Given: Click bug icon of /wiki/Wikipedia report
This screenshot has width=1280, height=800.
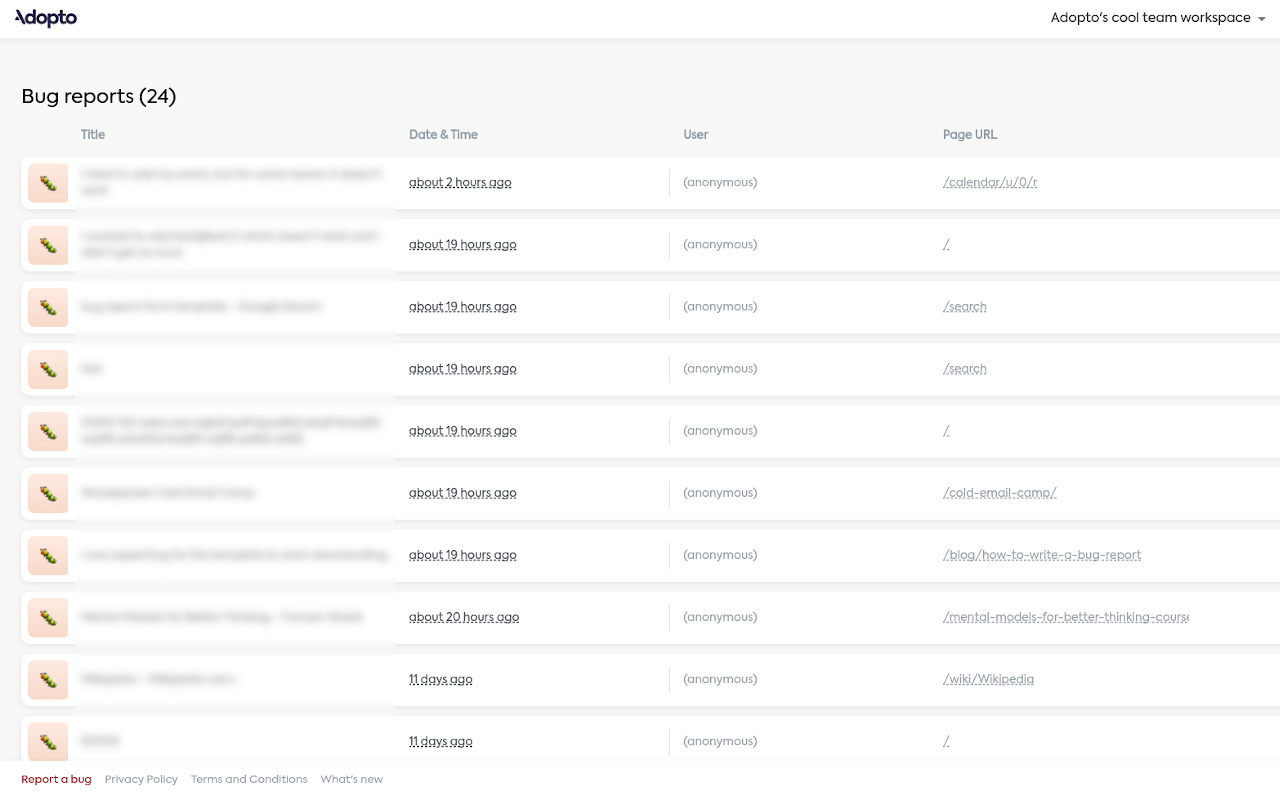Looking at the screenshot, I should 48,679.
